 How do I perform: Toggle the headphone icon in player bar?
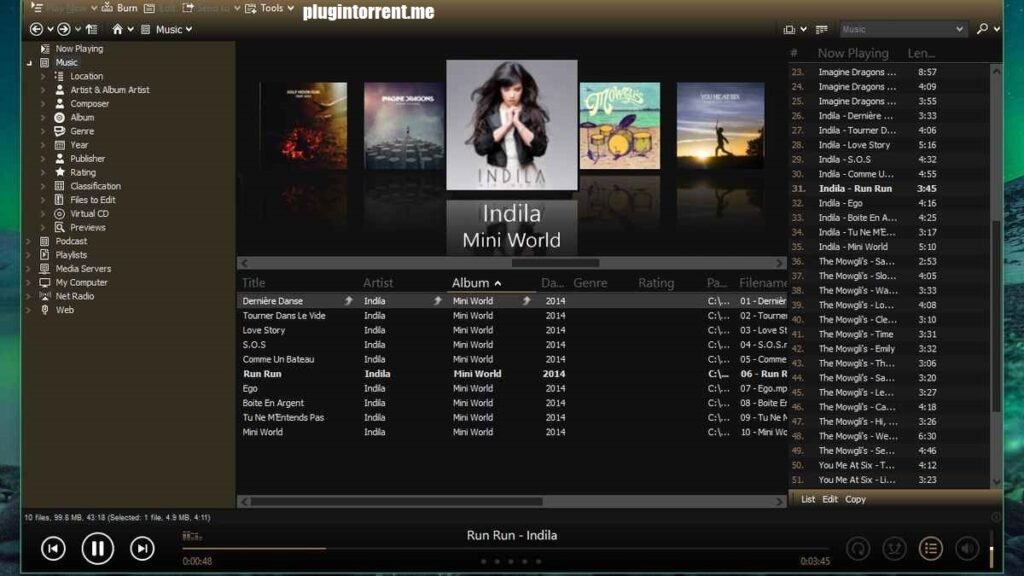coord(858,549)
